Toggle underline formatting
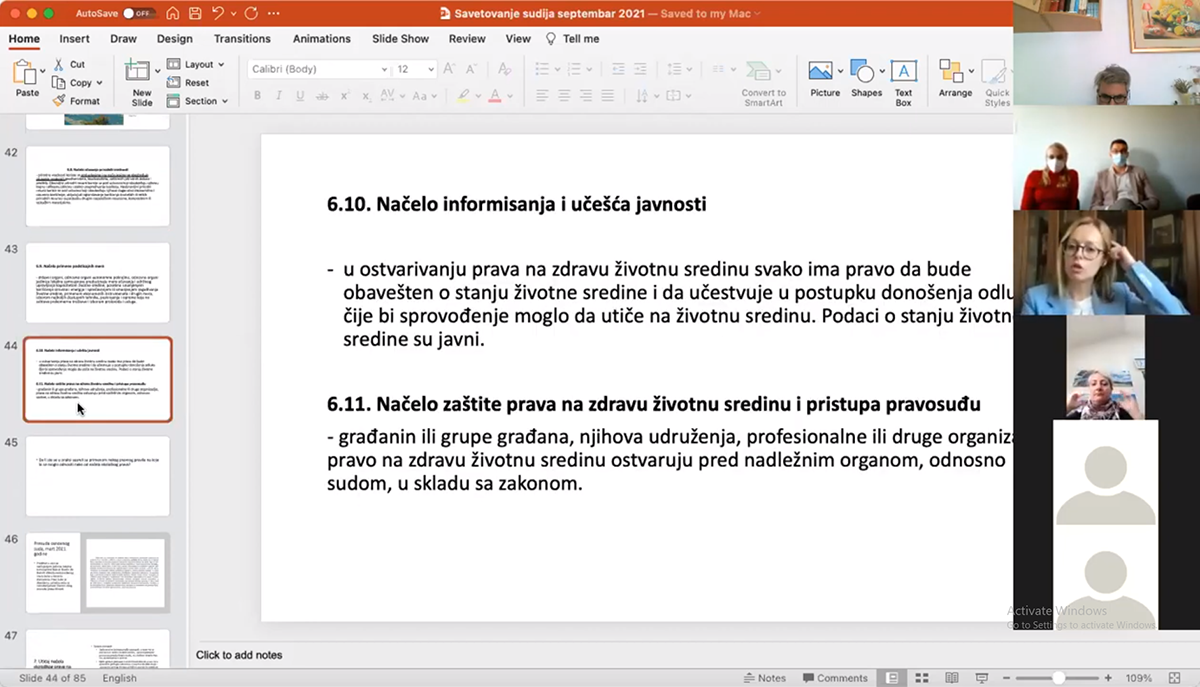Image resolution: width=1200 pixels, height=687 pixels. pyautogui.click(x=301, y=96)
